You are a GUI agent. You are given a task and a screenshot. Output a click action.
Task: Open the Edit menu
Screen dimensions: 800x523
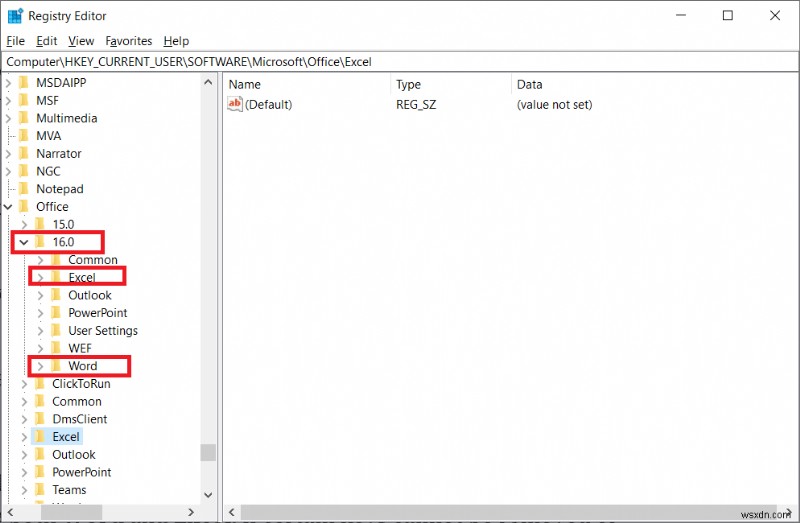46,41
